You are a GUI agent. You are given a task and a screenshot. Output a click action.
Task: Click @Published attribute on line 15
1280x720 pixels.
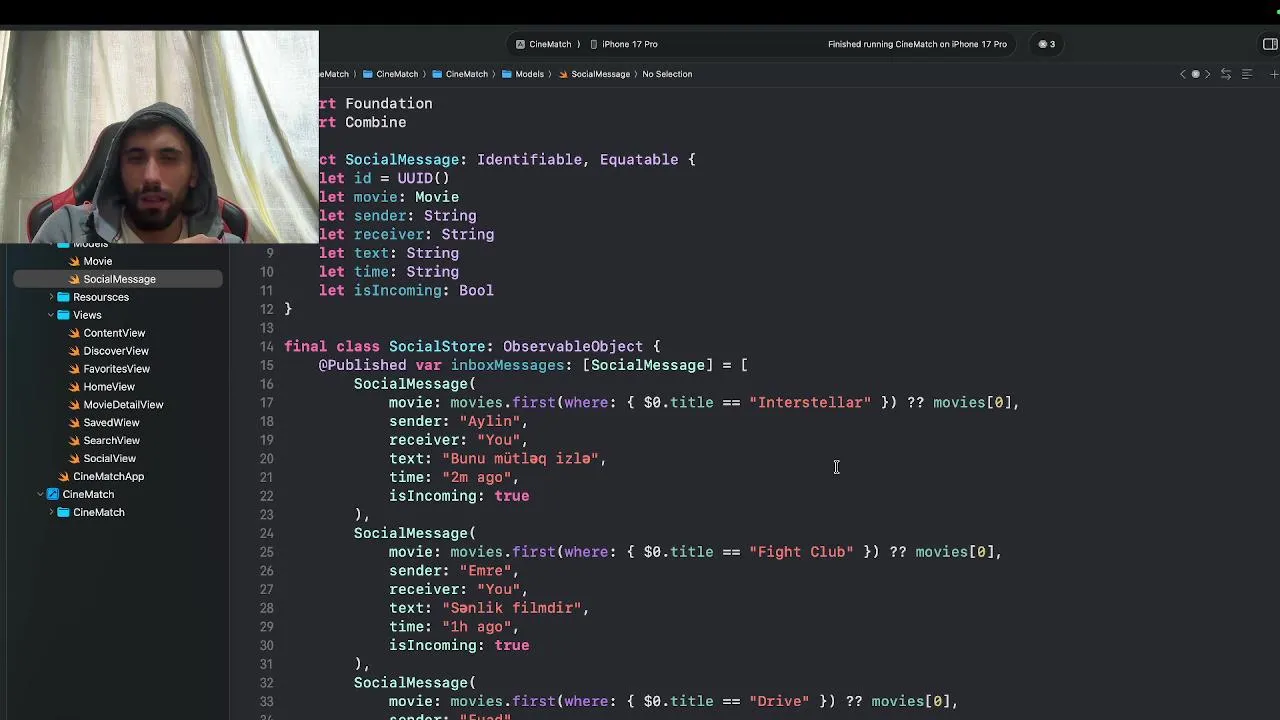(x=362, y=365)
